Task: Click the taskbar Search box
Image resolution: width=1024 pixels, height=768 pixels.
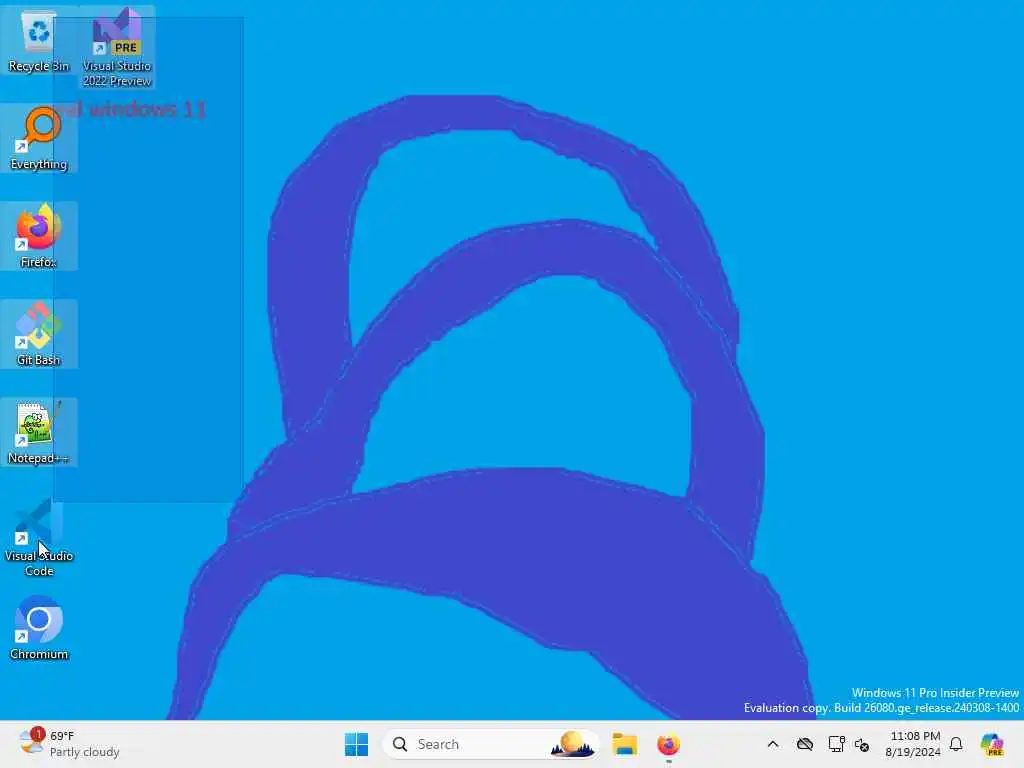Action: click(x=490, y=744)
